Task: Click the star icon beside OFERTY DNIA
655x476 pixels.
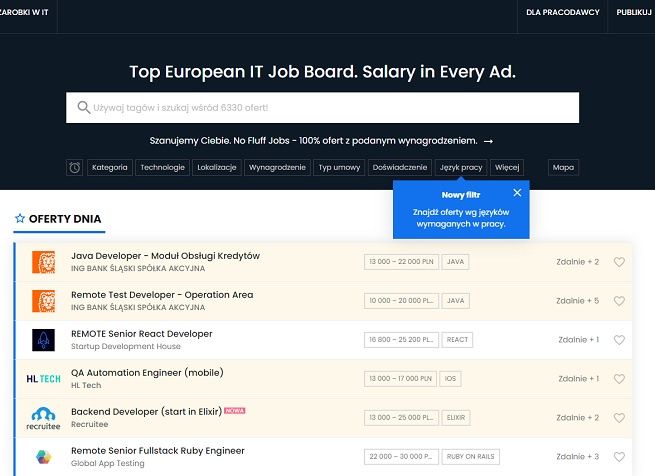Action: [x=20, y=218]
